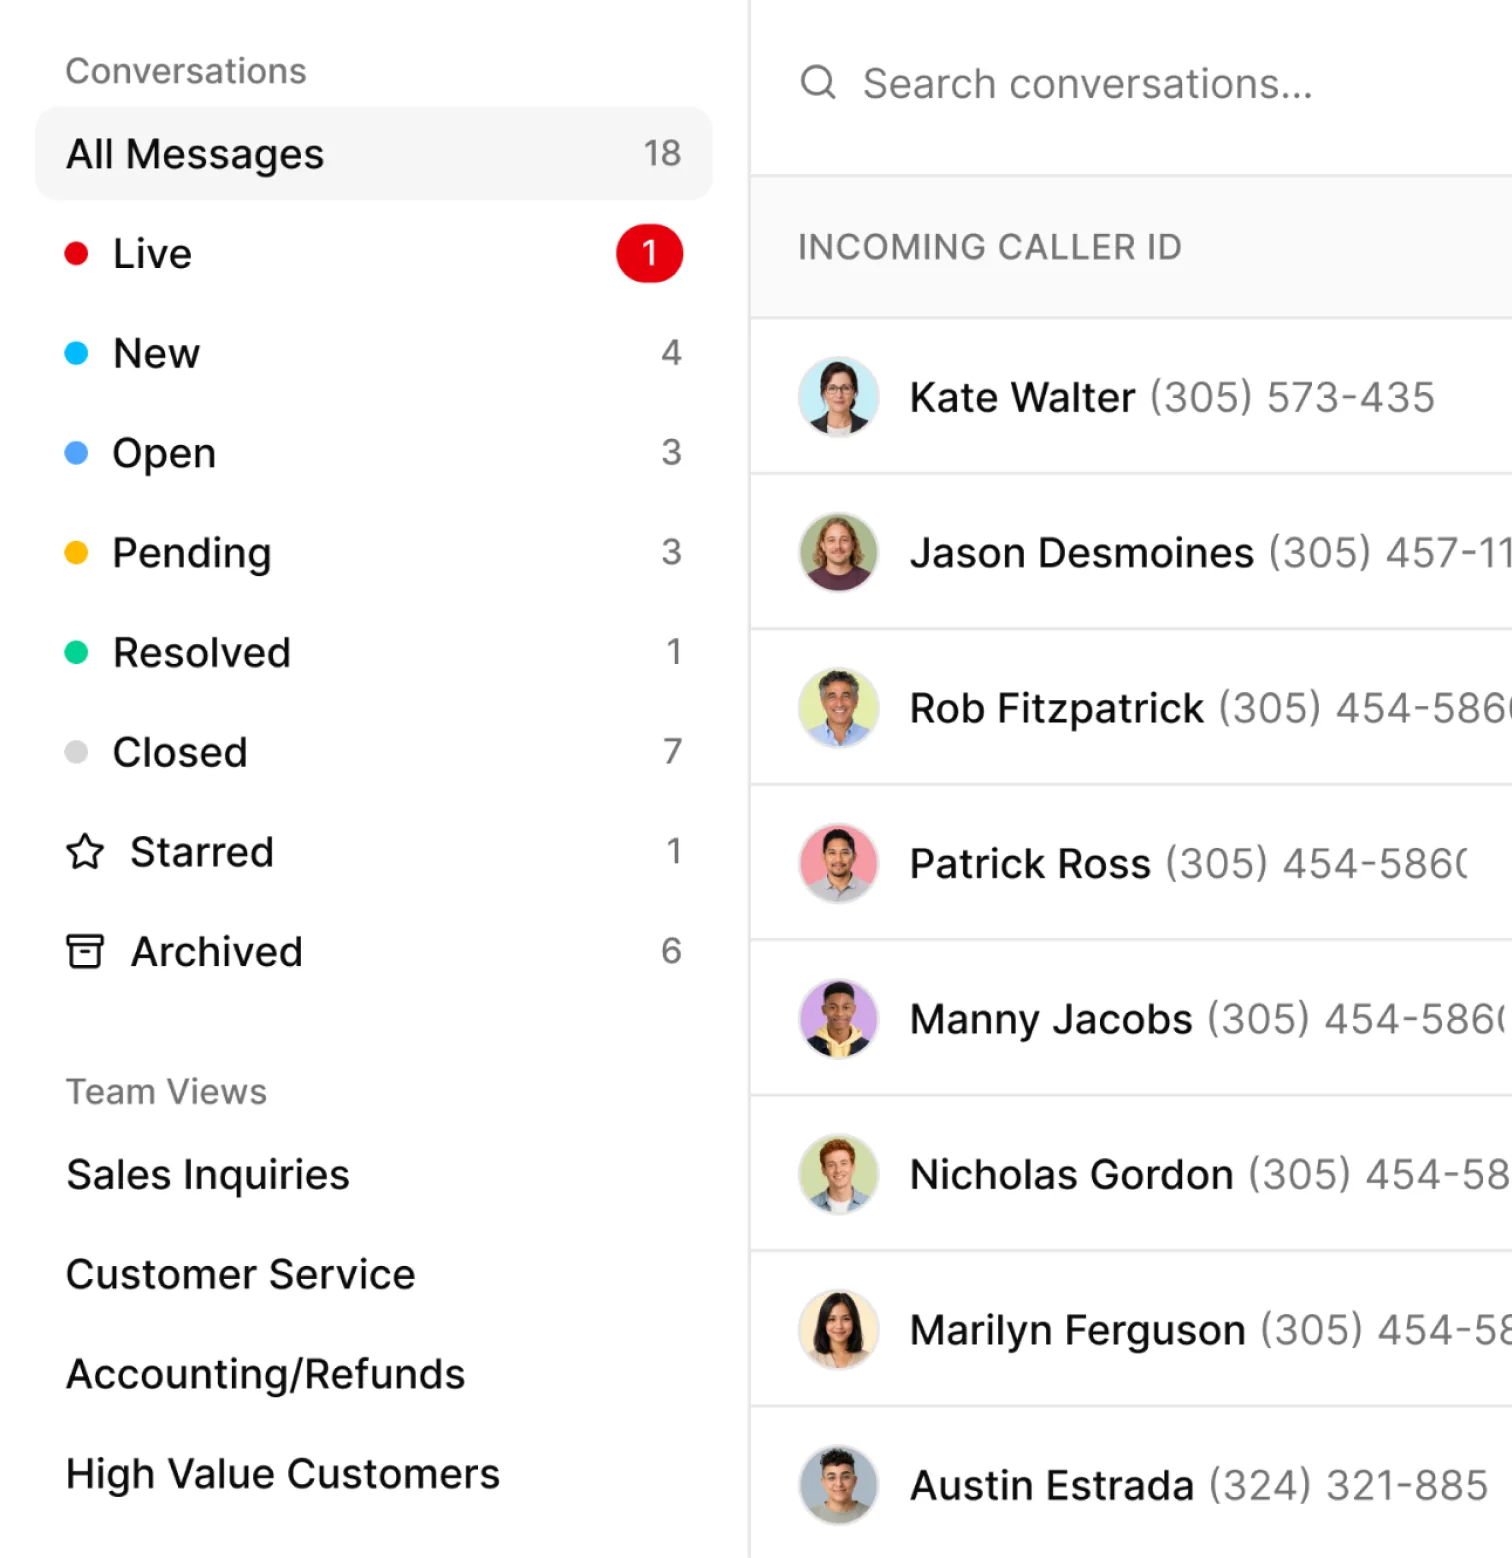Image resolution: width=1512 pixels, height=1558 pixels.
Task: Select Jason Desmoines' name
Action: (1081, 553)
